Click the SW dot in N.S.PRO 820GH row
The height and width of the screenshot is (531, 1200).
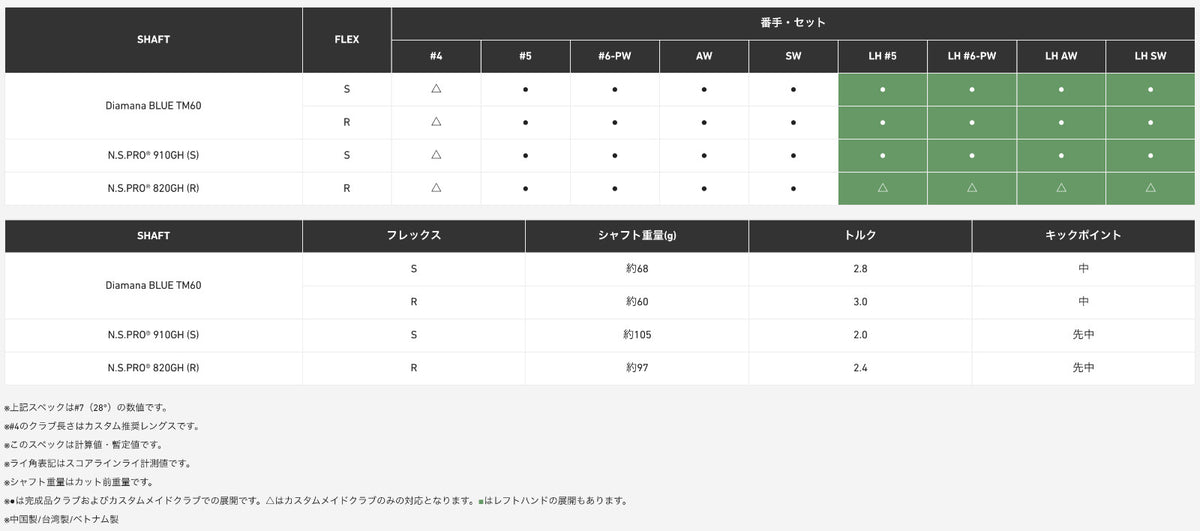coord(793,189)
